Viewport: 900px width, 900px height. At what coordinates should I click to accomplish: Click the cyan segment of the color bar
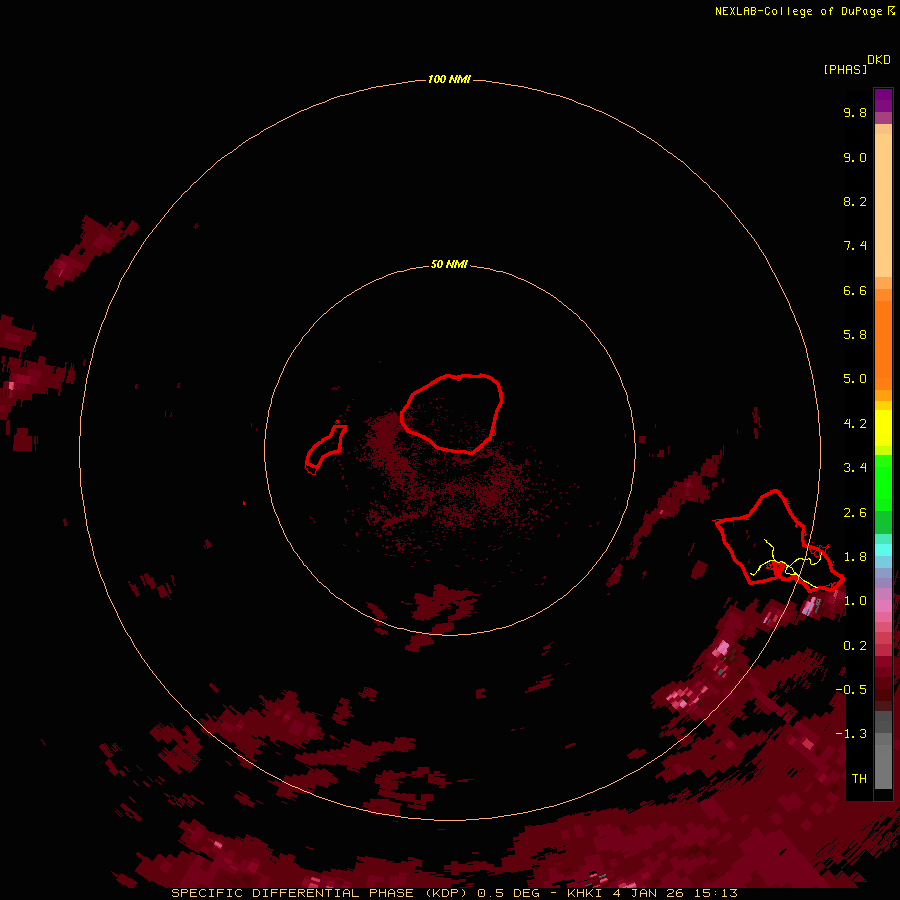click(883, 549)
